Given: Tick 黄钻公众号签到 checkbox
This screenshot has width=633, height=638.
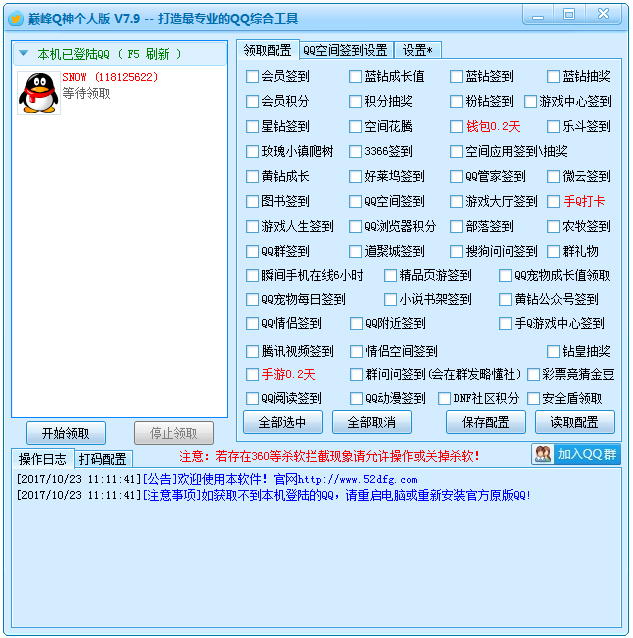Looking at the screenshot, I should click(x=505, y=300).
